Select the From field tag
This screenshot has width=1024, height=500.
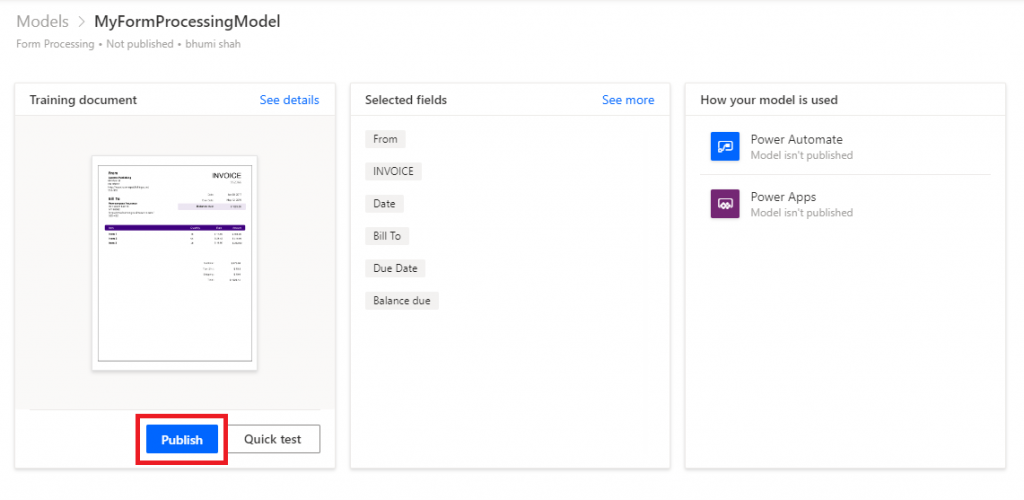[x=385, y=139]
